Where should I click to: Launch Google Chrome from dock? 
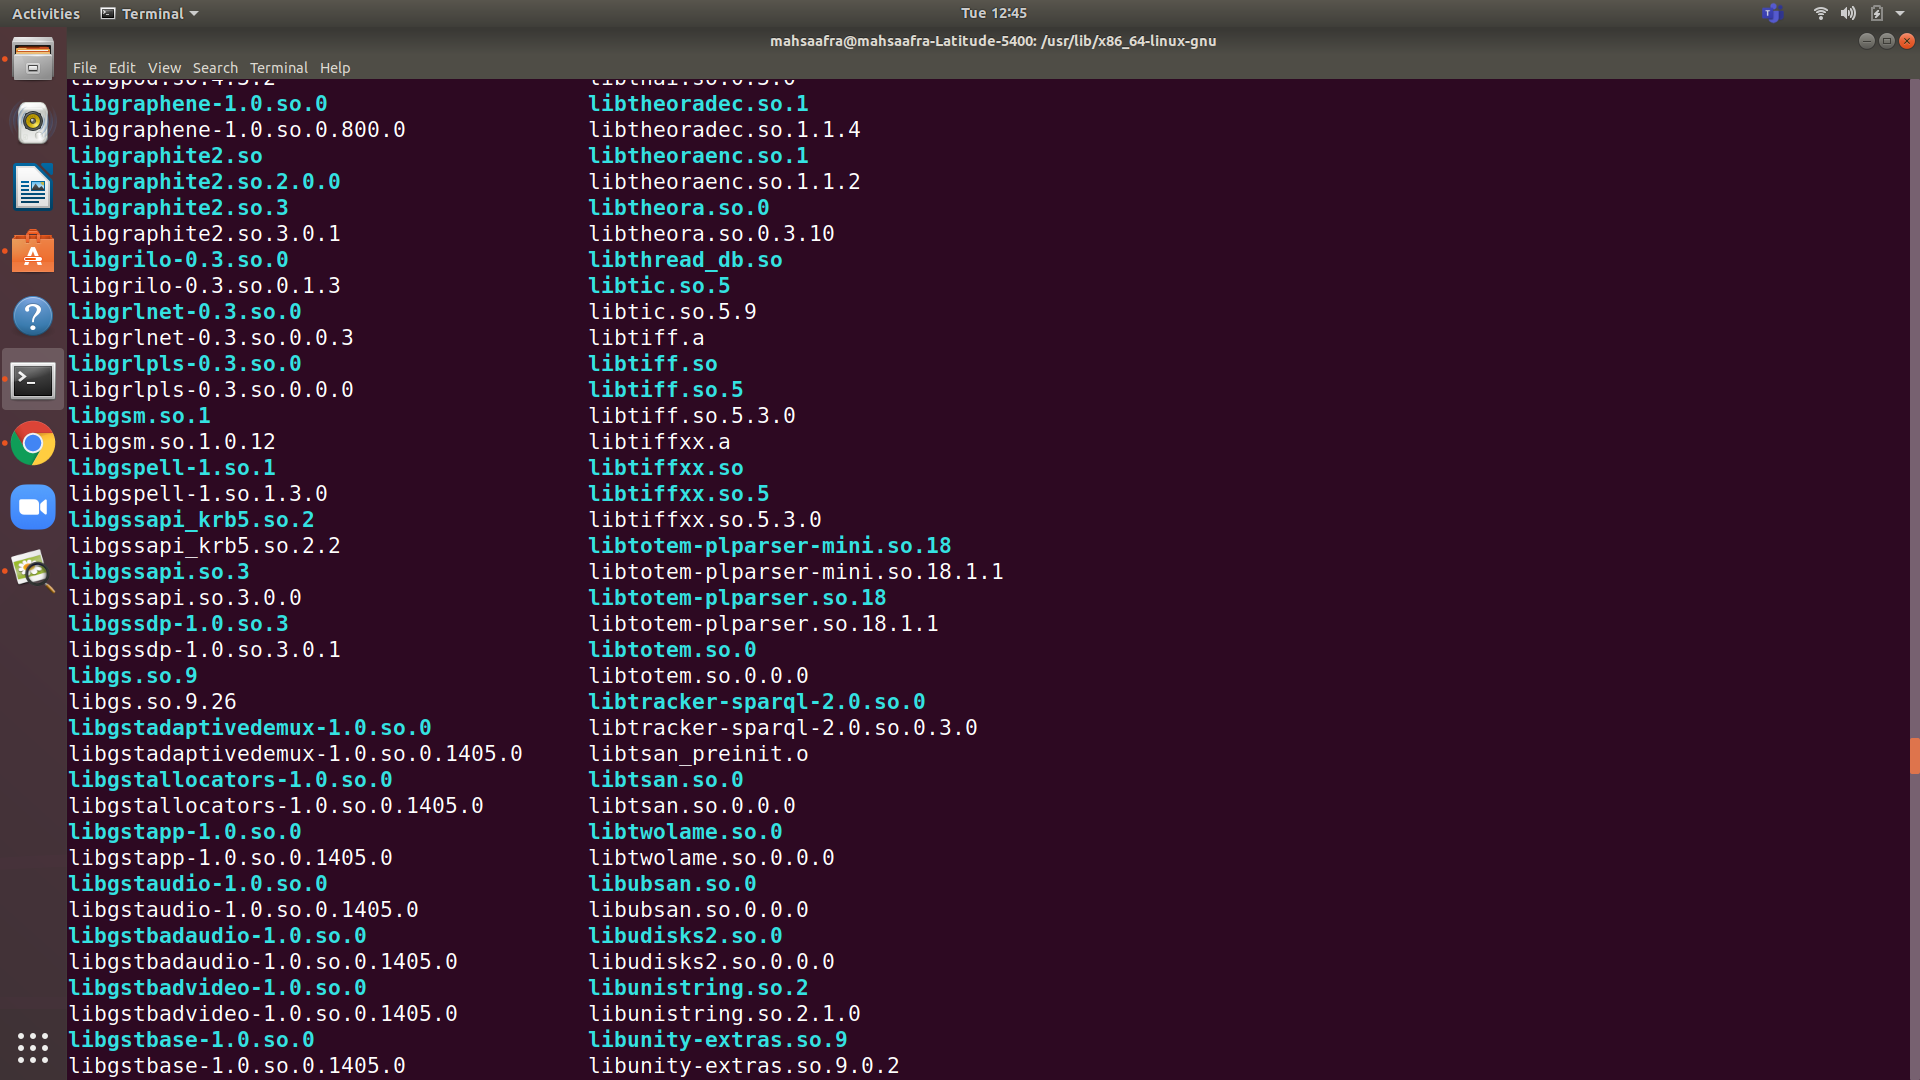[33, 443]
